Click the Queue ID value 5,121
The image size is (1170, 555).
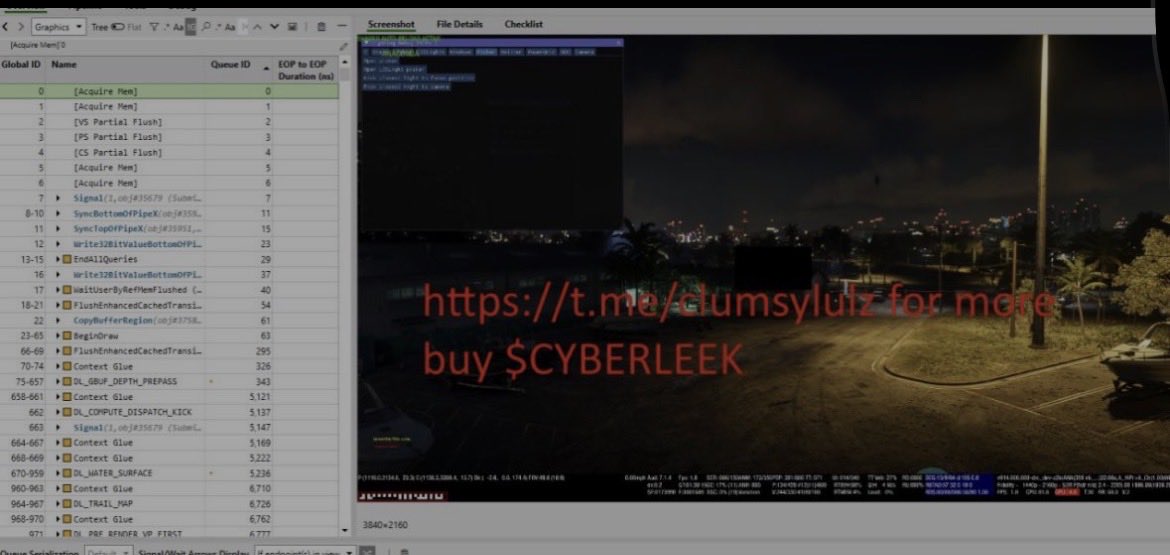tap(259, 398)
